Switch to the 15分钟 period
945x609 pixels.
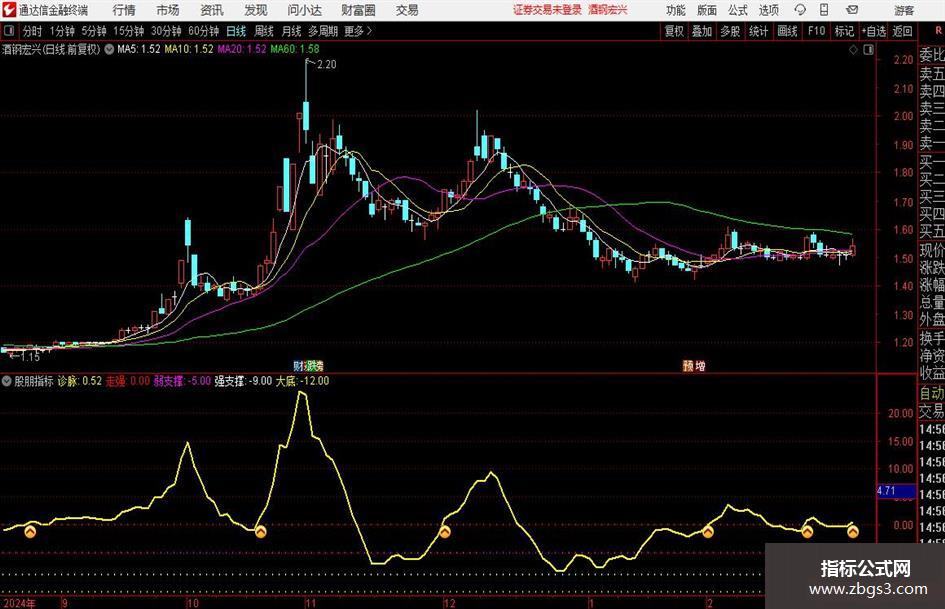tap(129, 30)
